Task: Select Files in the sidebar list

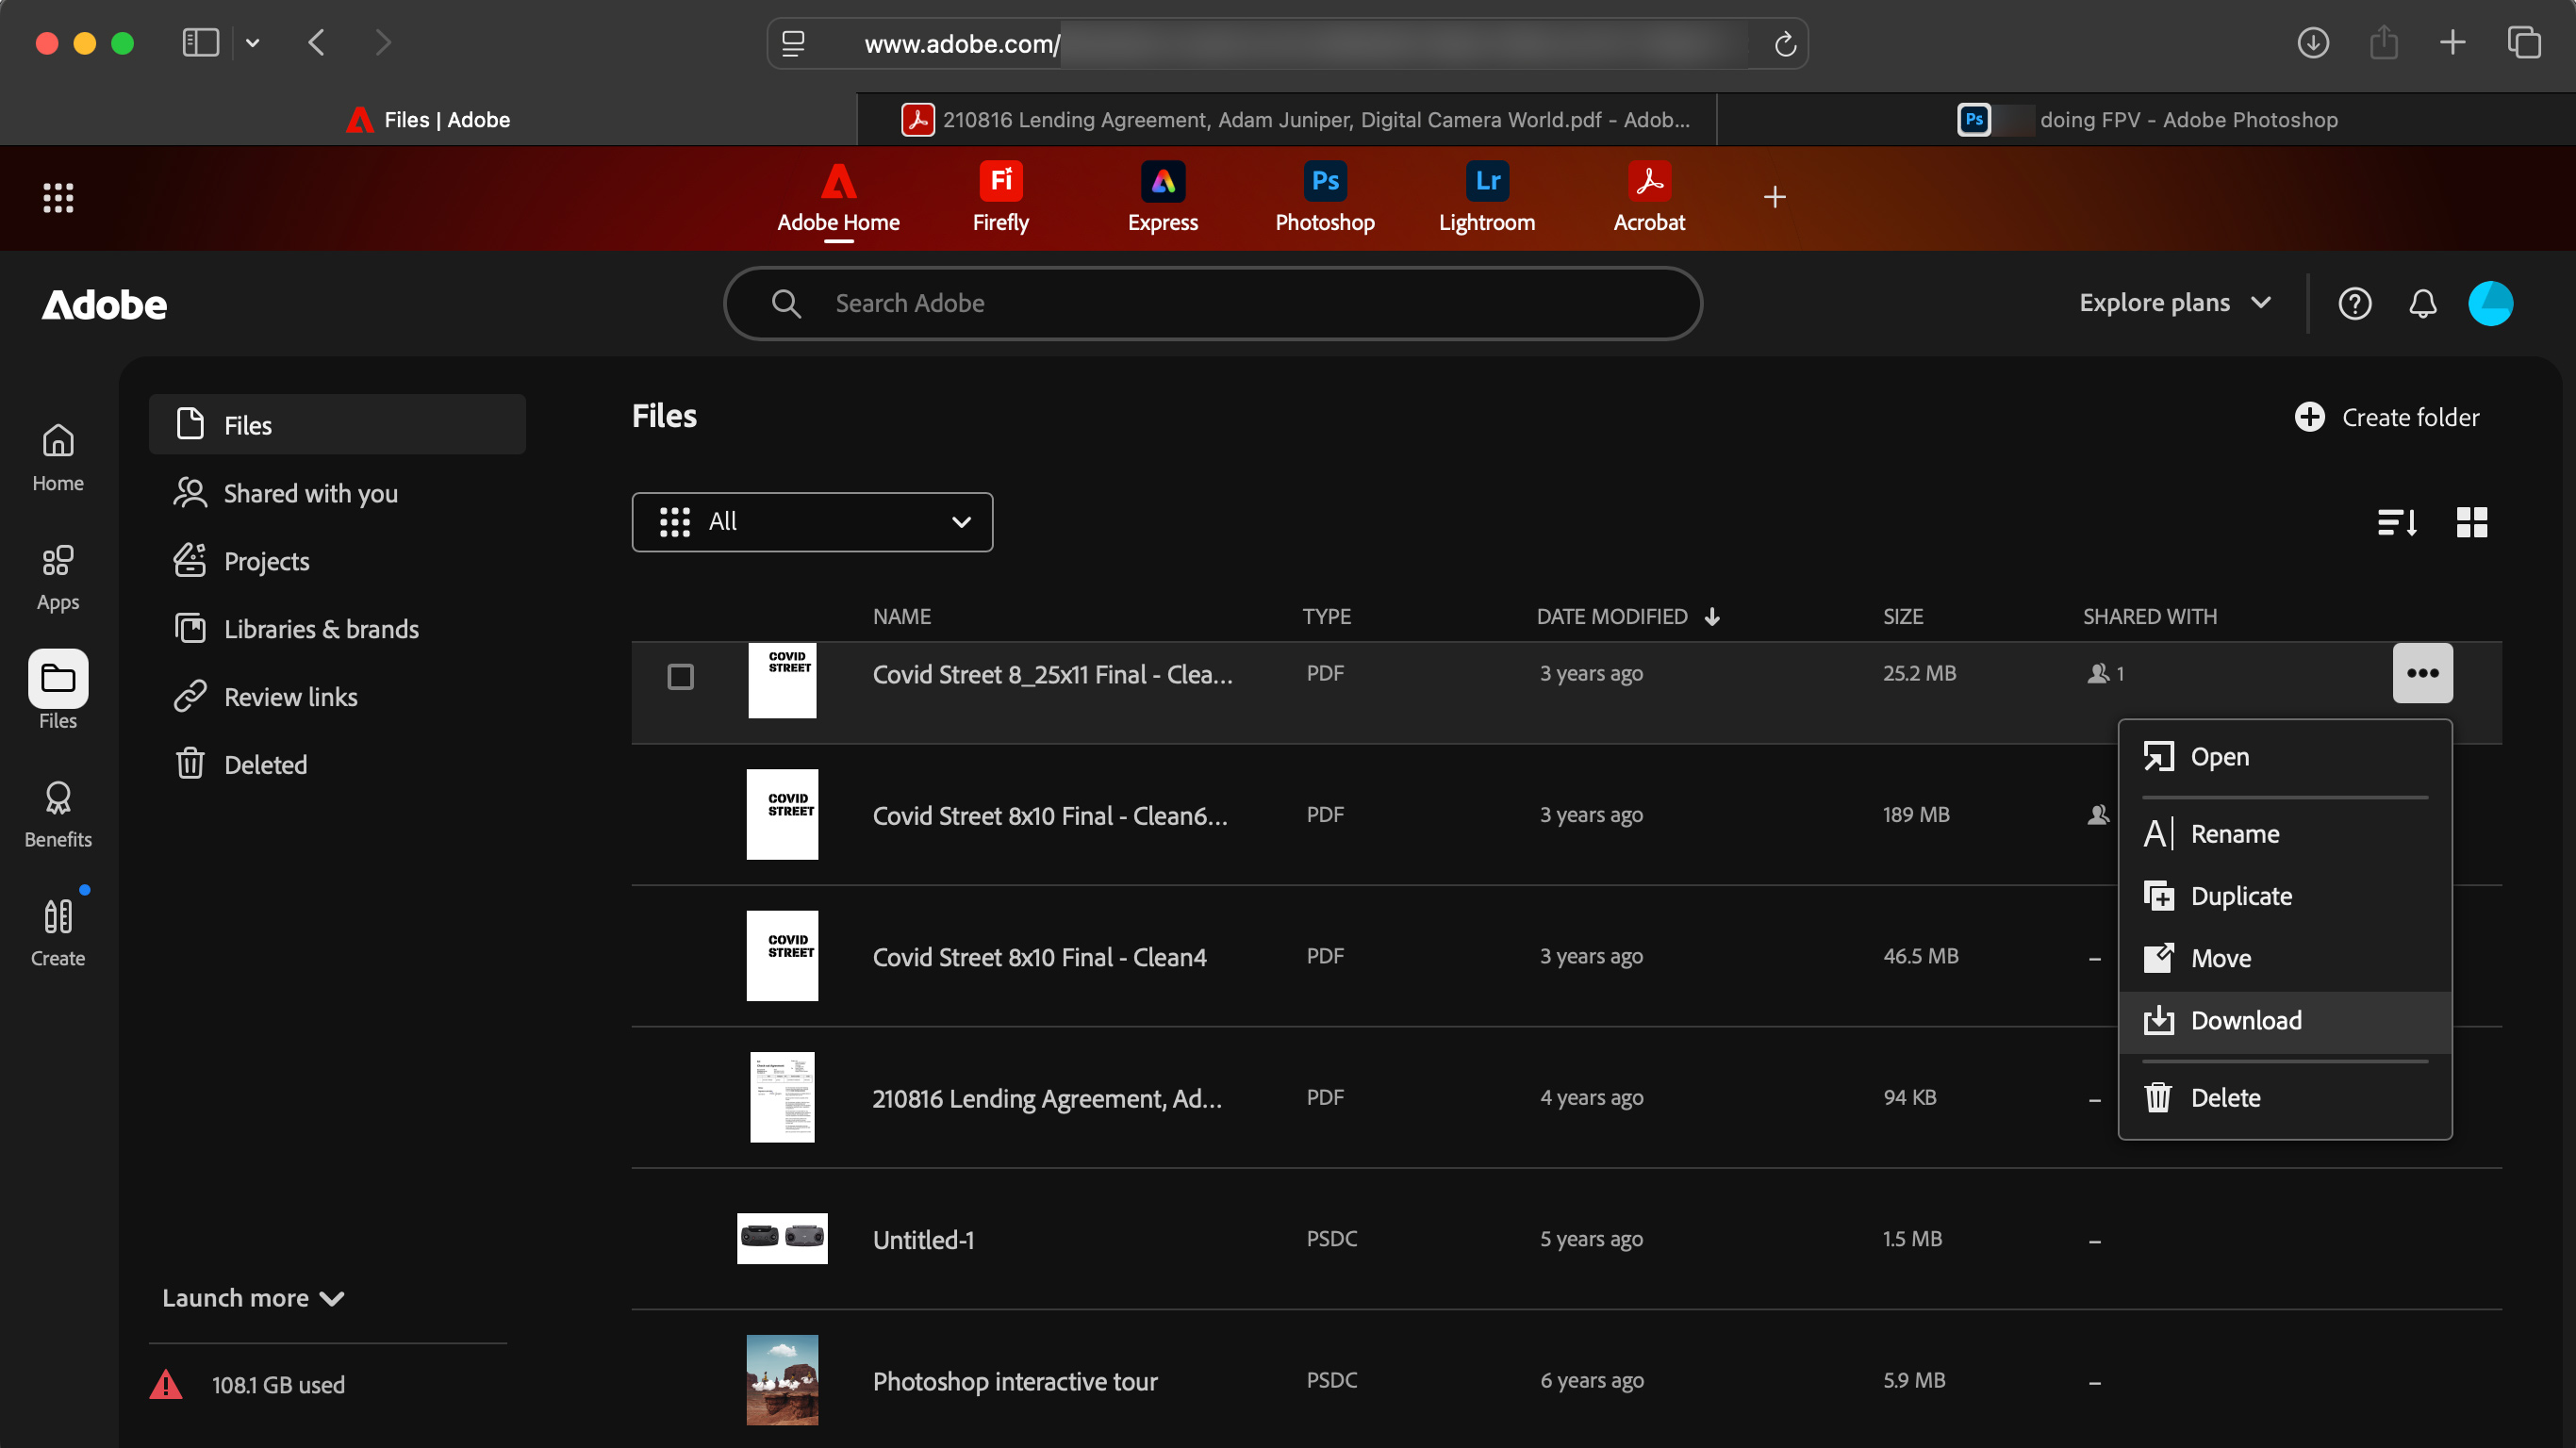Action: tap(337, 424)
